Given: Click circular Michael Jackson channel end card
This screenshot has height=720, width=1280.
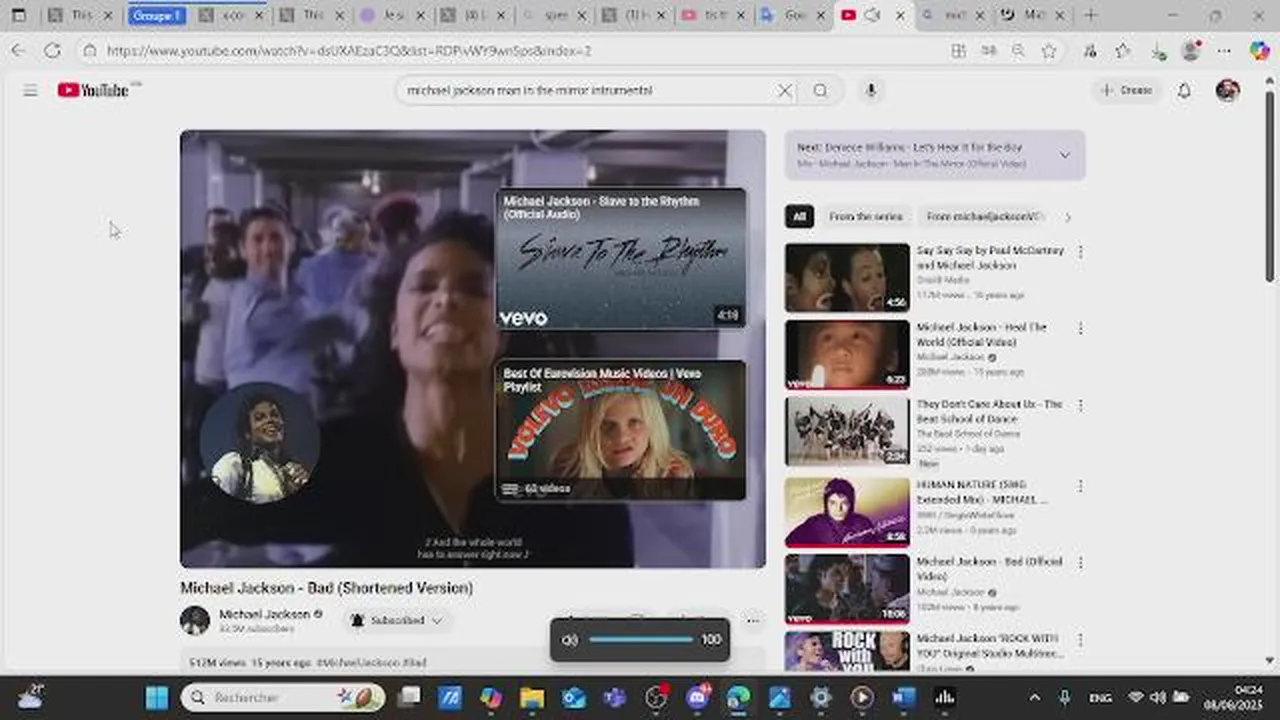Looking at the screenshot, I should click(260, 443).
